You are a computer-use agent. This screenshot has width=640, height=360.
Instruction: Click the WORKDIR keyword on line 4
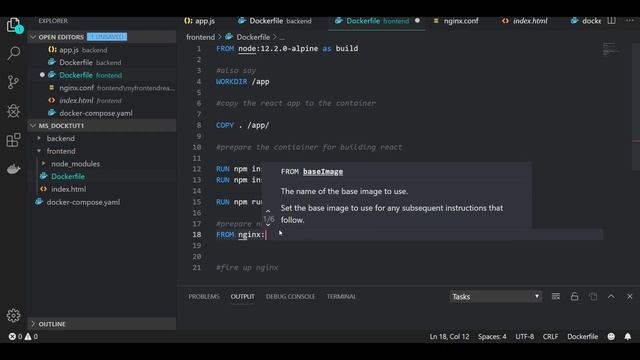tap(231, 82)
